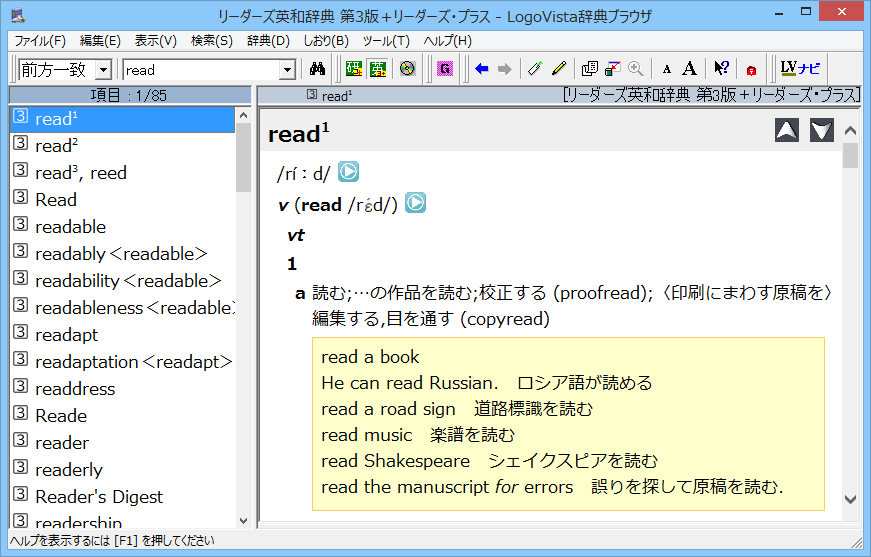Click the yellow highlighter marker icon
This screenshot has height=557, width=871.
point(559,69)
